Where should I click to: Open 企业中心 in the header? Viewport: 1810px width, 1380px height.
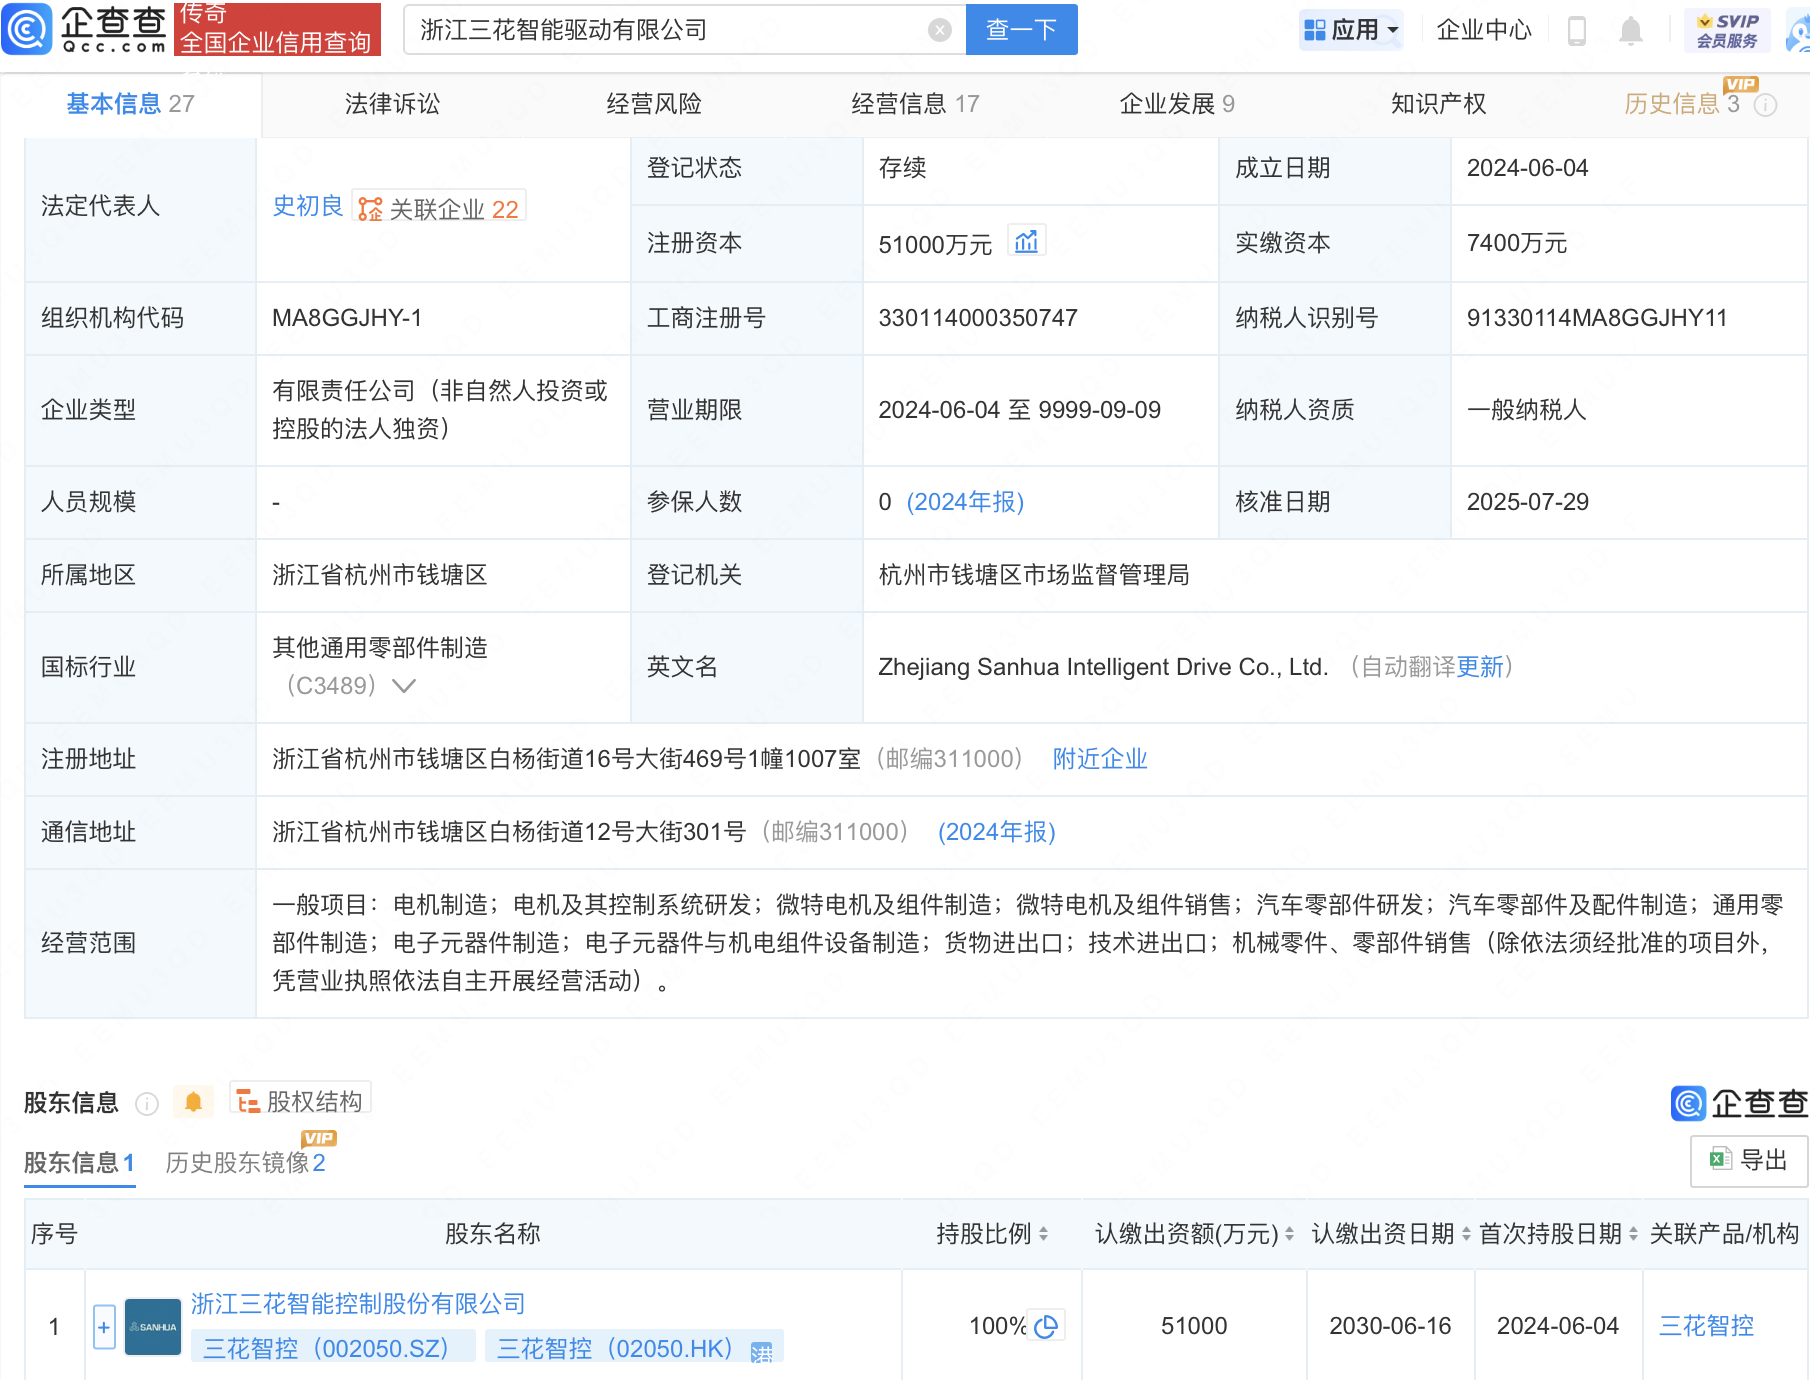pyautogui.click(x=1484, y=30)
